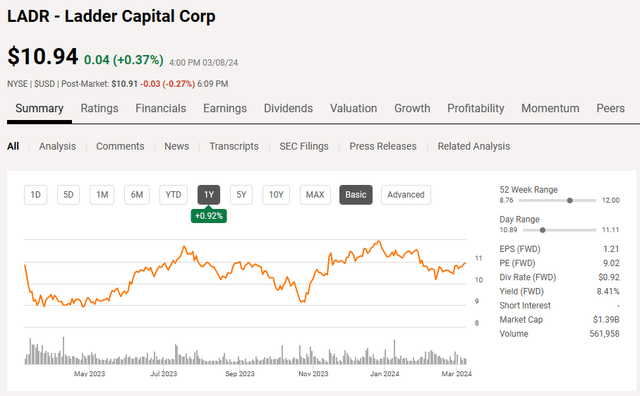View SEC Filings

point(304,146)
